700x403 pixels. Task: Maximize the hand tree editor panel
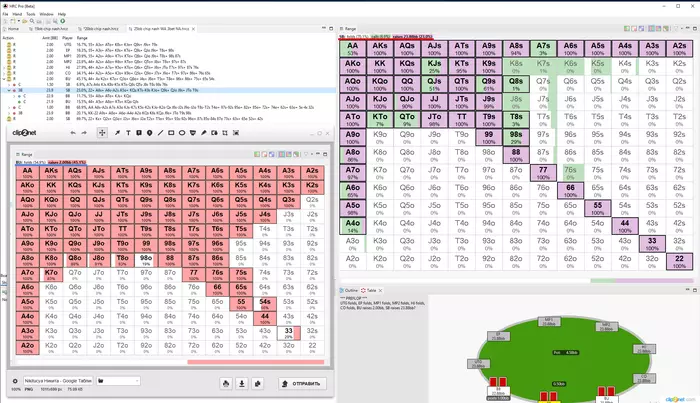point(331,29)
